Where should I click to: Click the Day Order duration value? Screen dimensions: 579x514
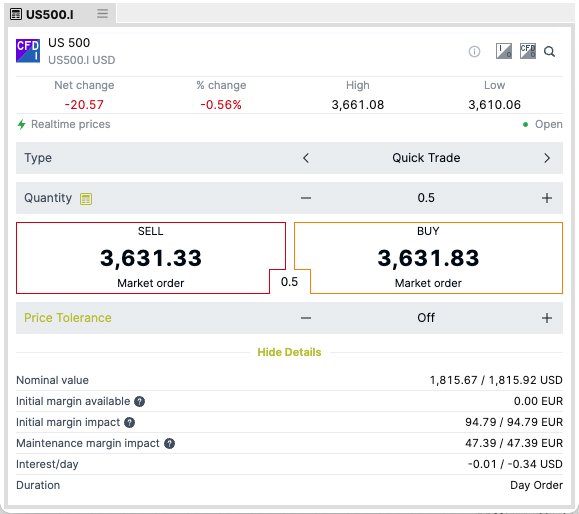[536, 485]
